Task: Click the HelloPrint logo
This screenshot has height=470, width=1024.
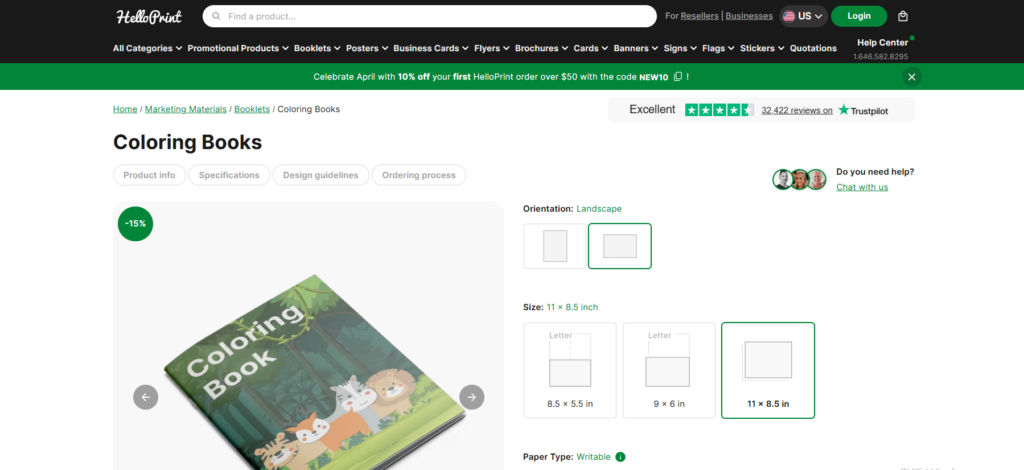Action: point(149,16)
